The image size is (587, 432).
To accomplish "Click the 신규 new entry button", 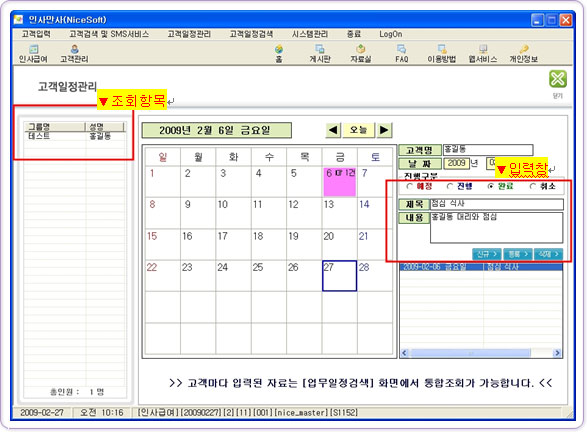I will coord(487,254).
